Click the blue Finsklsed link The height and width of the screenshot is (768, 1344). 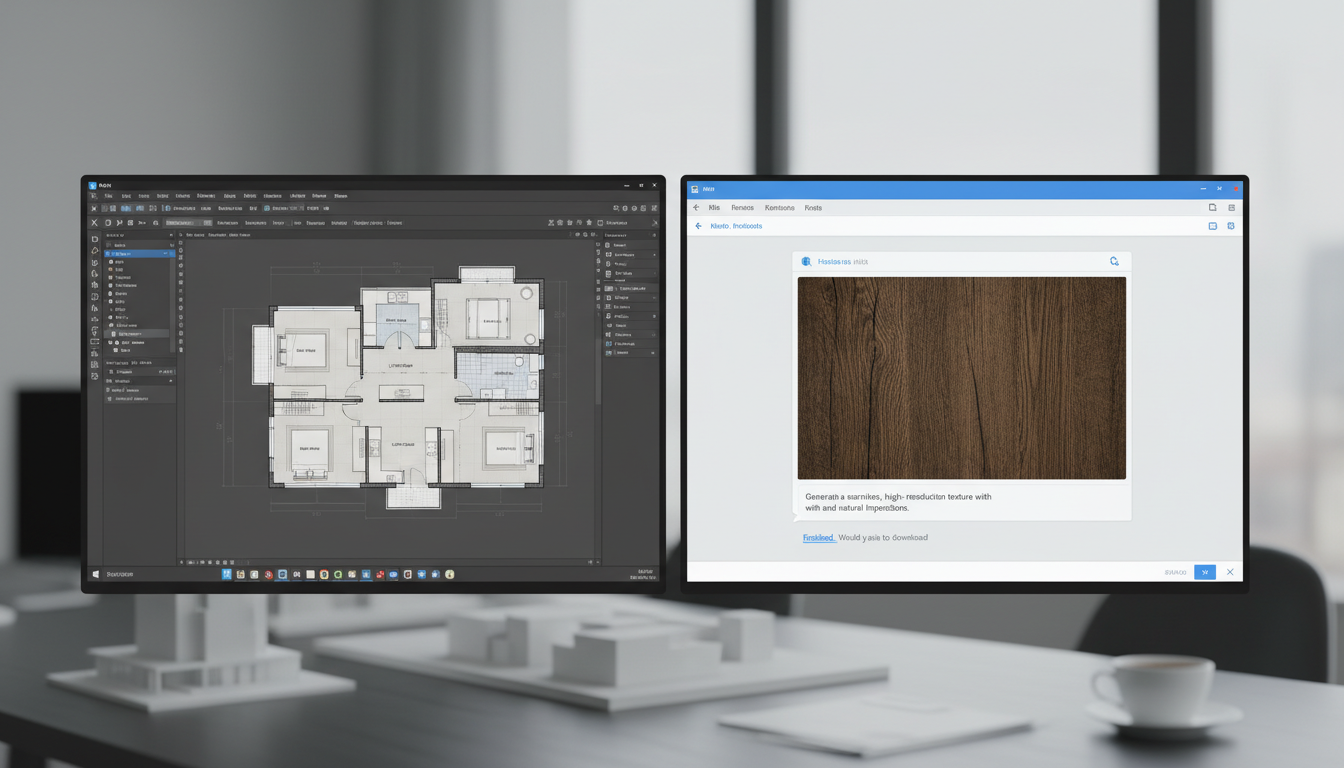point(818,538)
